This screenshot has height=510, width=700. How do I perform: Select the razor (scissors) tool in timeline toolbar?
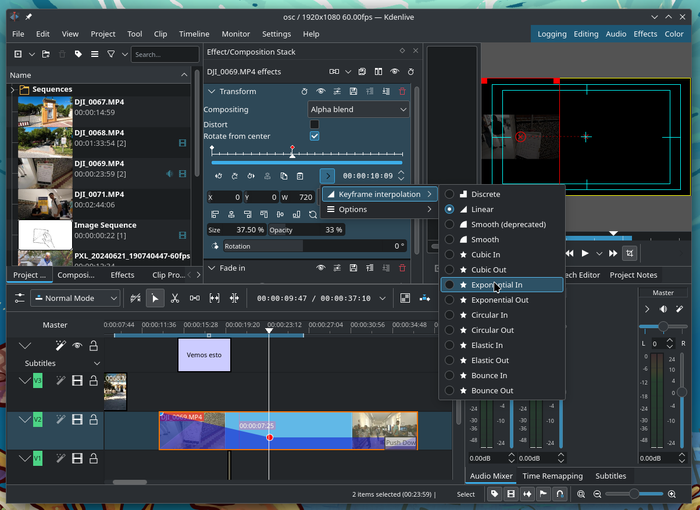point(174,298)
